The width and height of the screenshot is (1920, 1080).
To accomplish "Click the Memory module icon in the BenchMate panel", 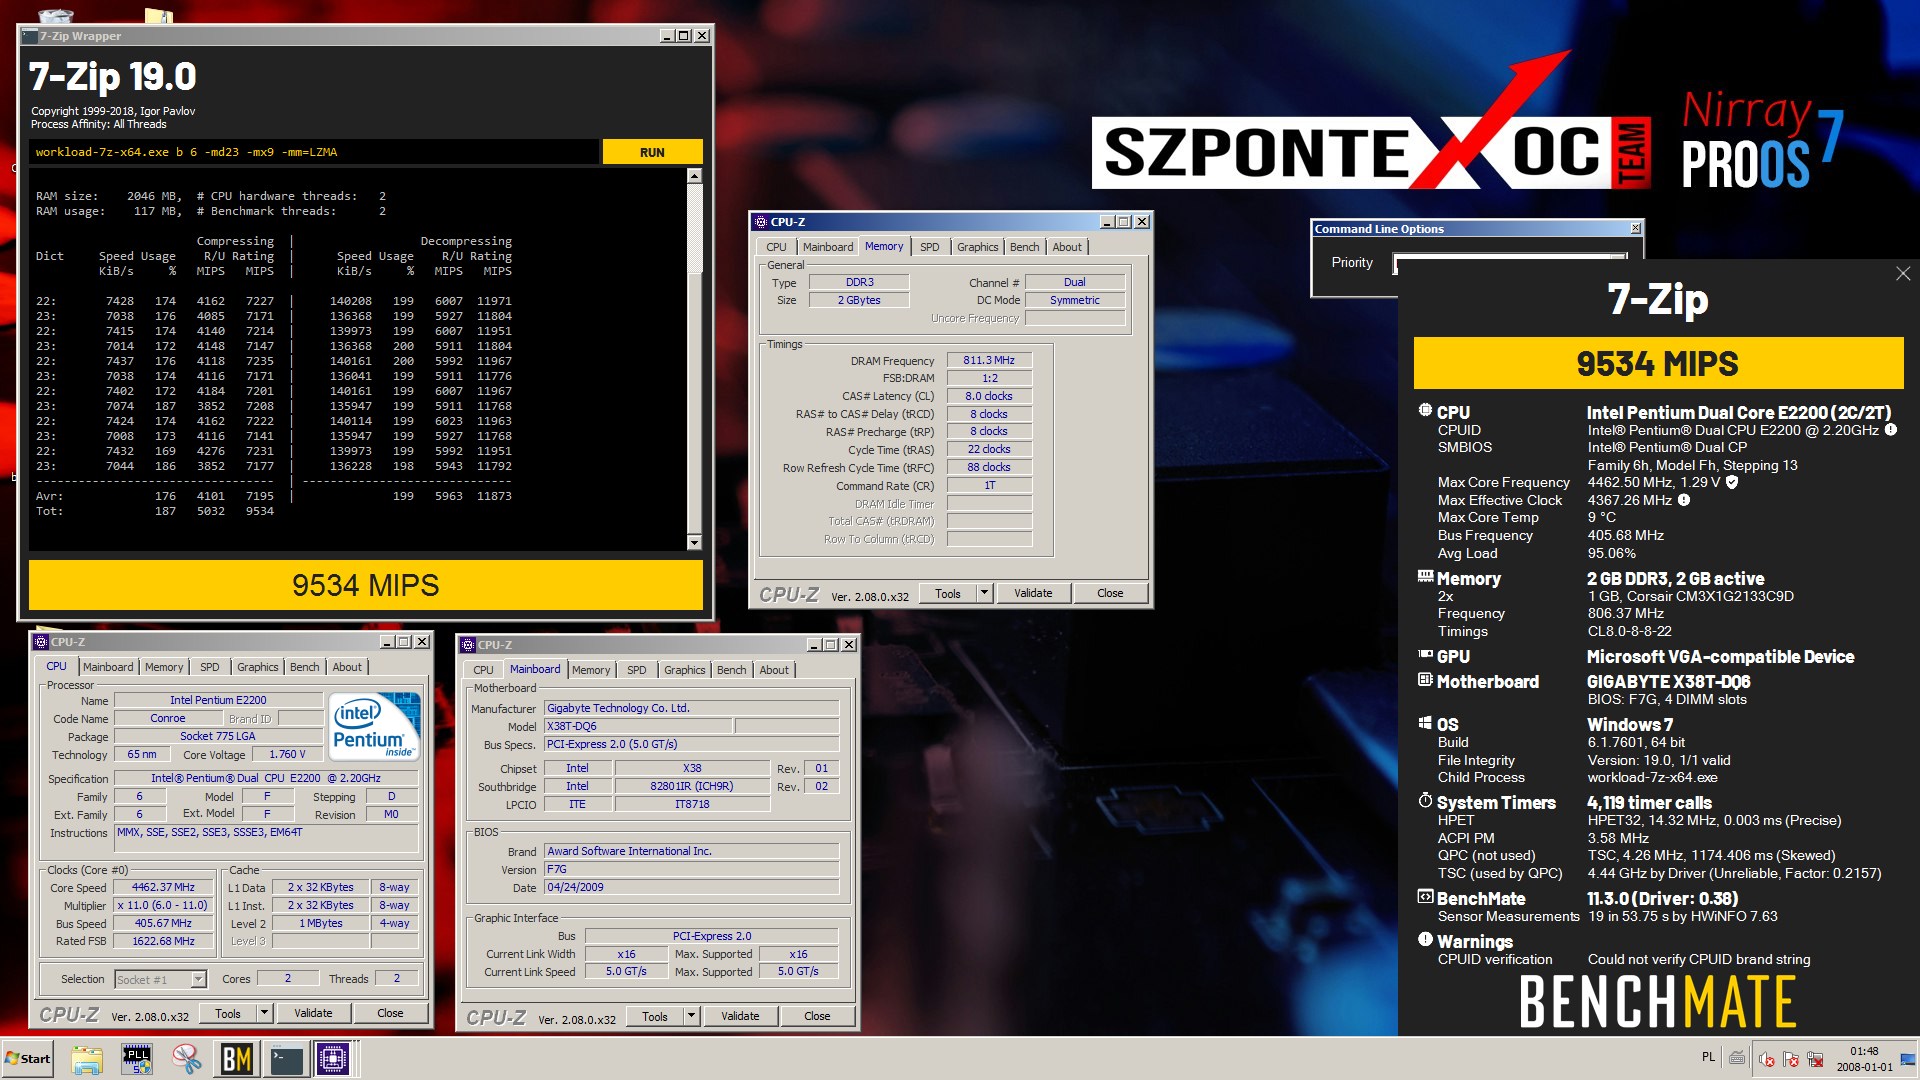I will tap(1425, 576).
